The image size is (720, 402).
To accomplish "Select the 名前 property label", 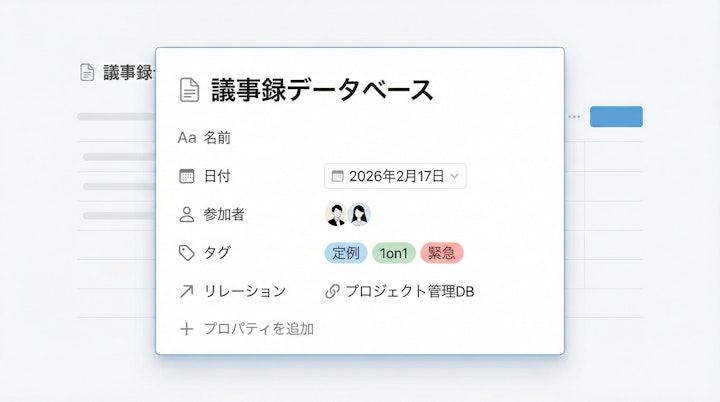I will tap(217, 137).
